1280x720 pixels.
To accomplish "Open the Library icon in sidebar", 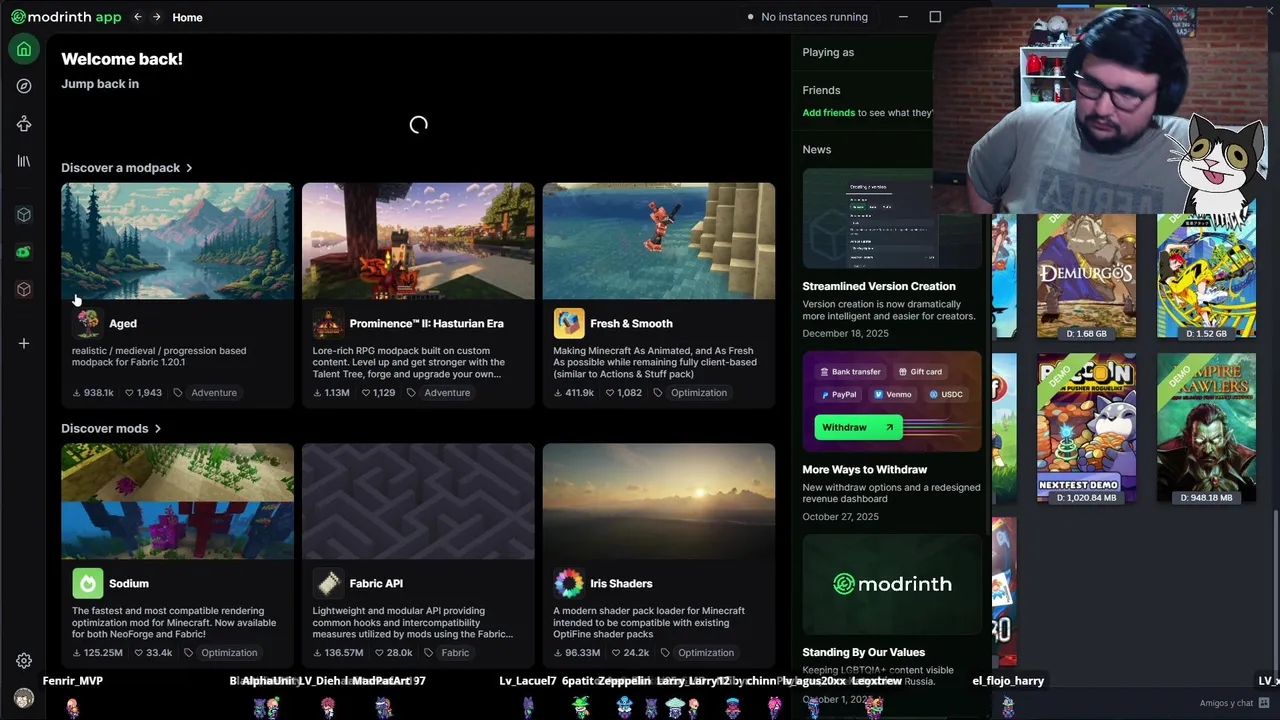I will tap(24, 161).
